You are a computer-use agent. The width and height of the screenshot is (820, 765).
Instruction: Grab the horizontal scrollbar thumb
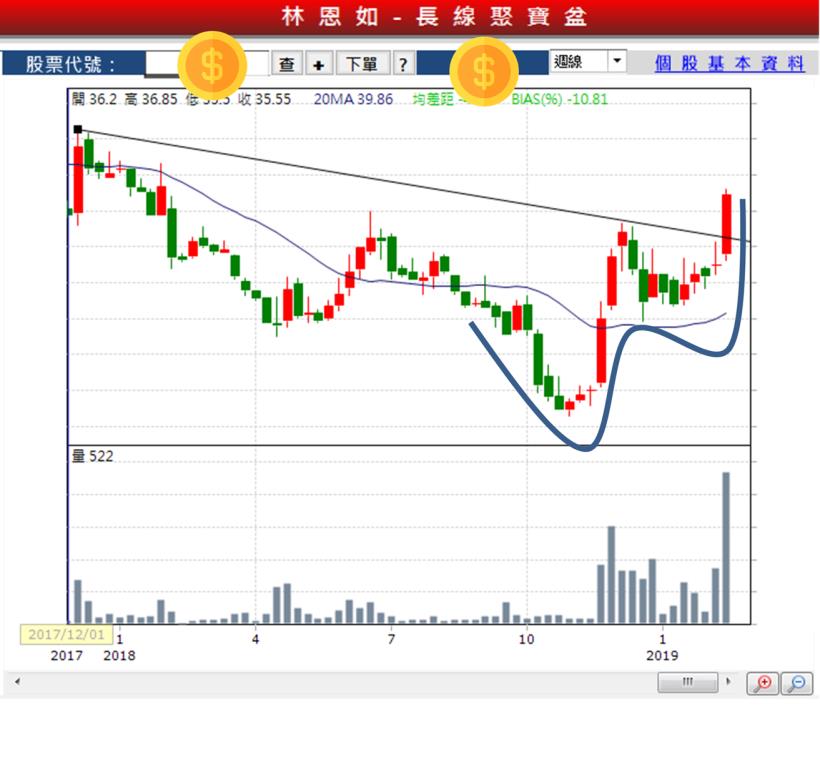click(688, 682)
